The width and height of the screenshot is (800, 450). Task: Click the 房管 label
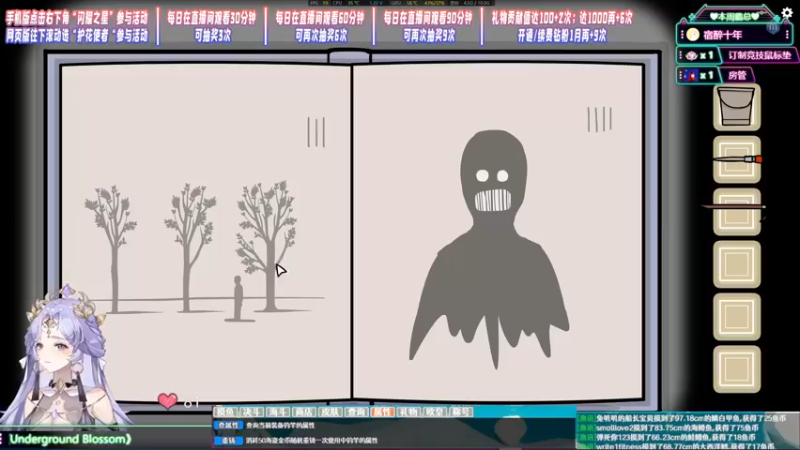737,76
